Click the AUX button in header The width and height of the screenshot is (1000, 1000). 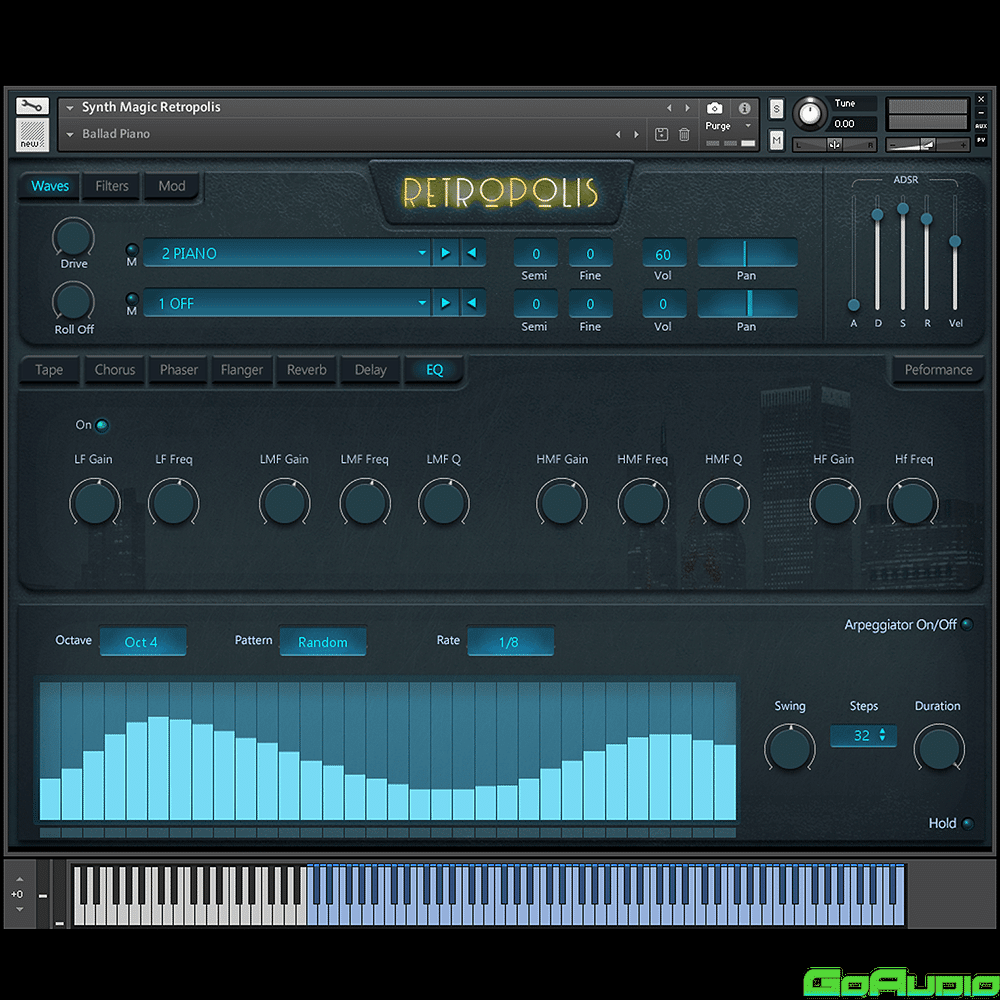click(x=981, y=126)
